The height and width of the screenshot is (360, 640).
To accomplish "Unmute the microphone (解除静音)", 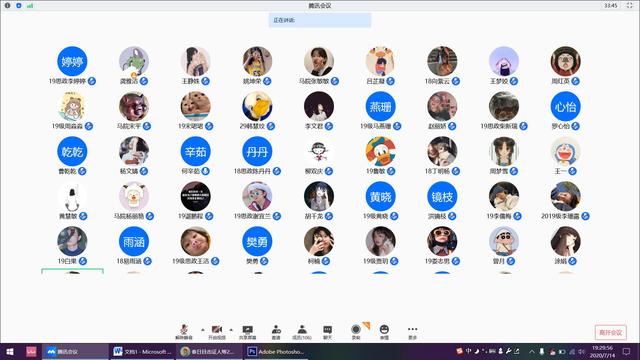I will (x=184, y=332).
